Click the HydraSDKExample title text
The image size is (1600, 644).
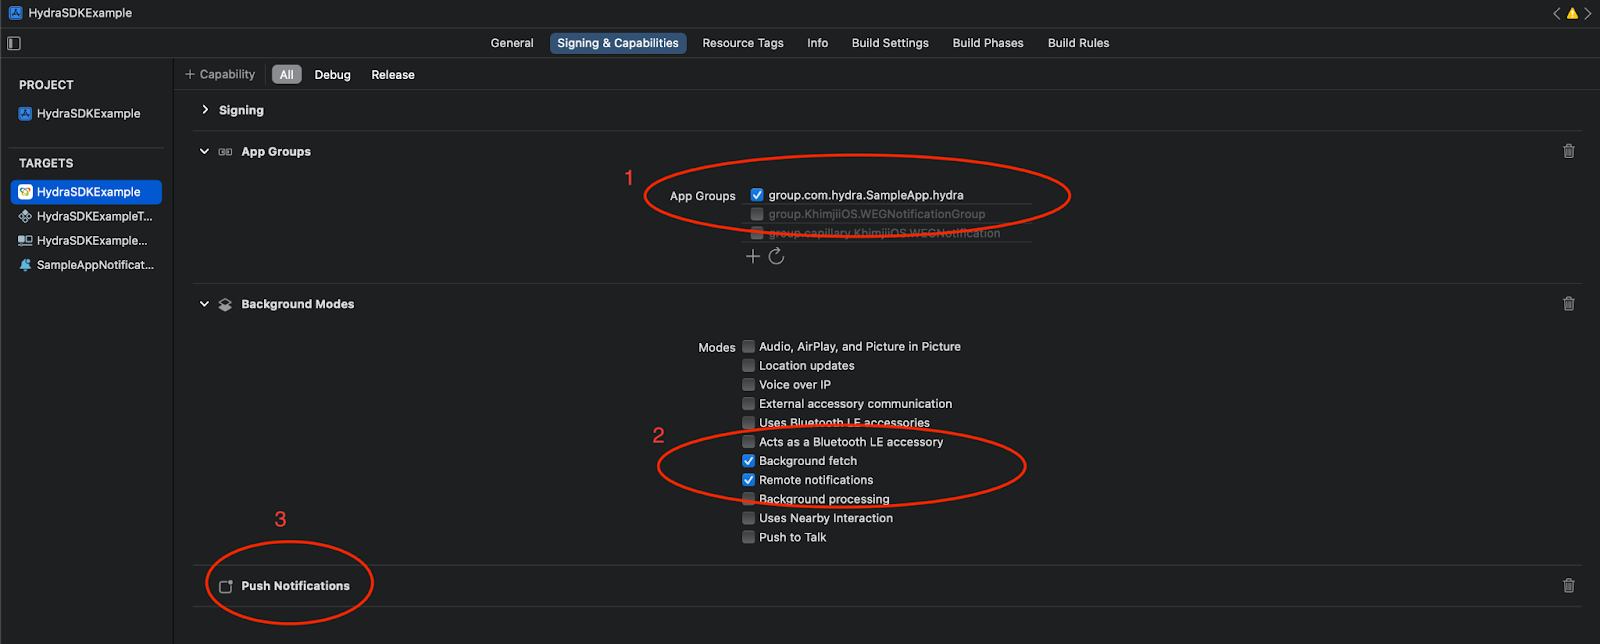(81, 13)
